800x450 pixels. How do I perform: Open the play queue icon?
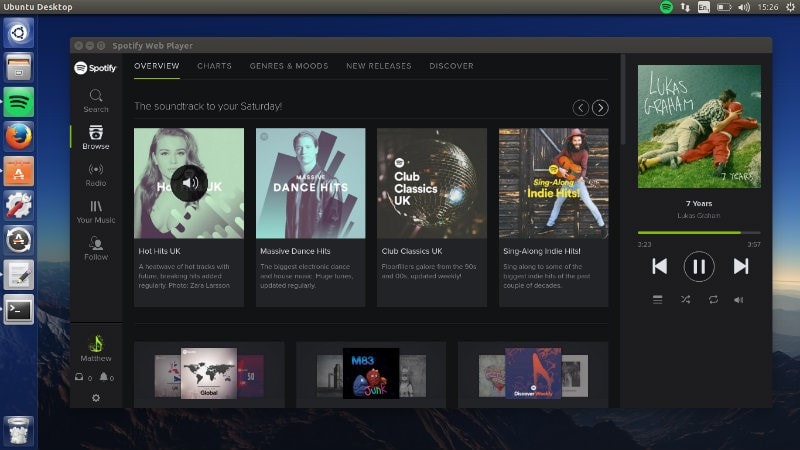[658, 299]
